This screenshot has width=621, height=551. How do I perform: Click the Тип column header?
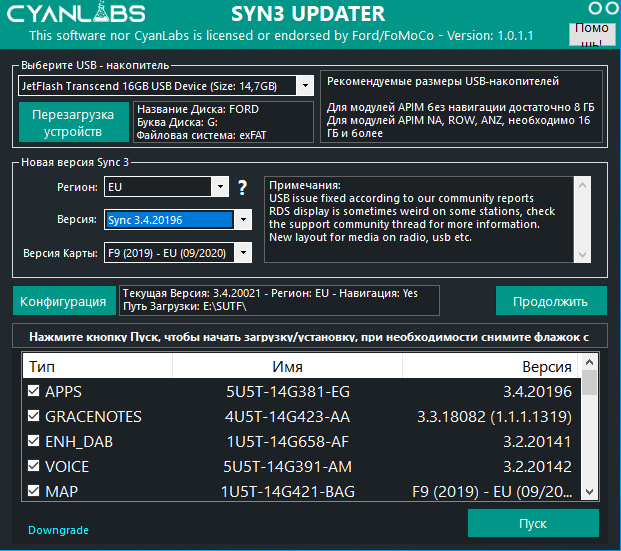(x=97, y=366)
